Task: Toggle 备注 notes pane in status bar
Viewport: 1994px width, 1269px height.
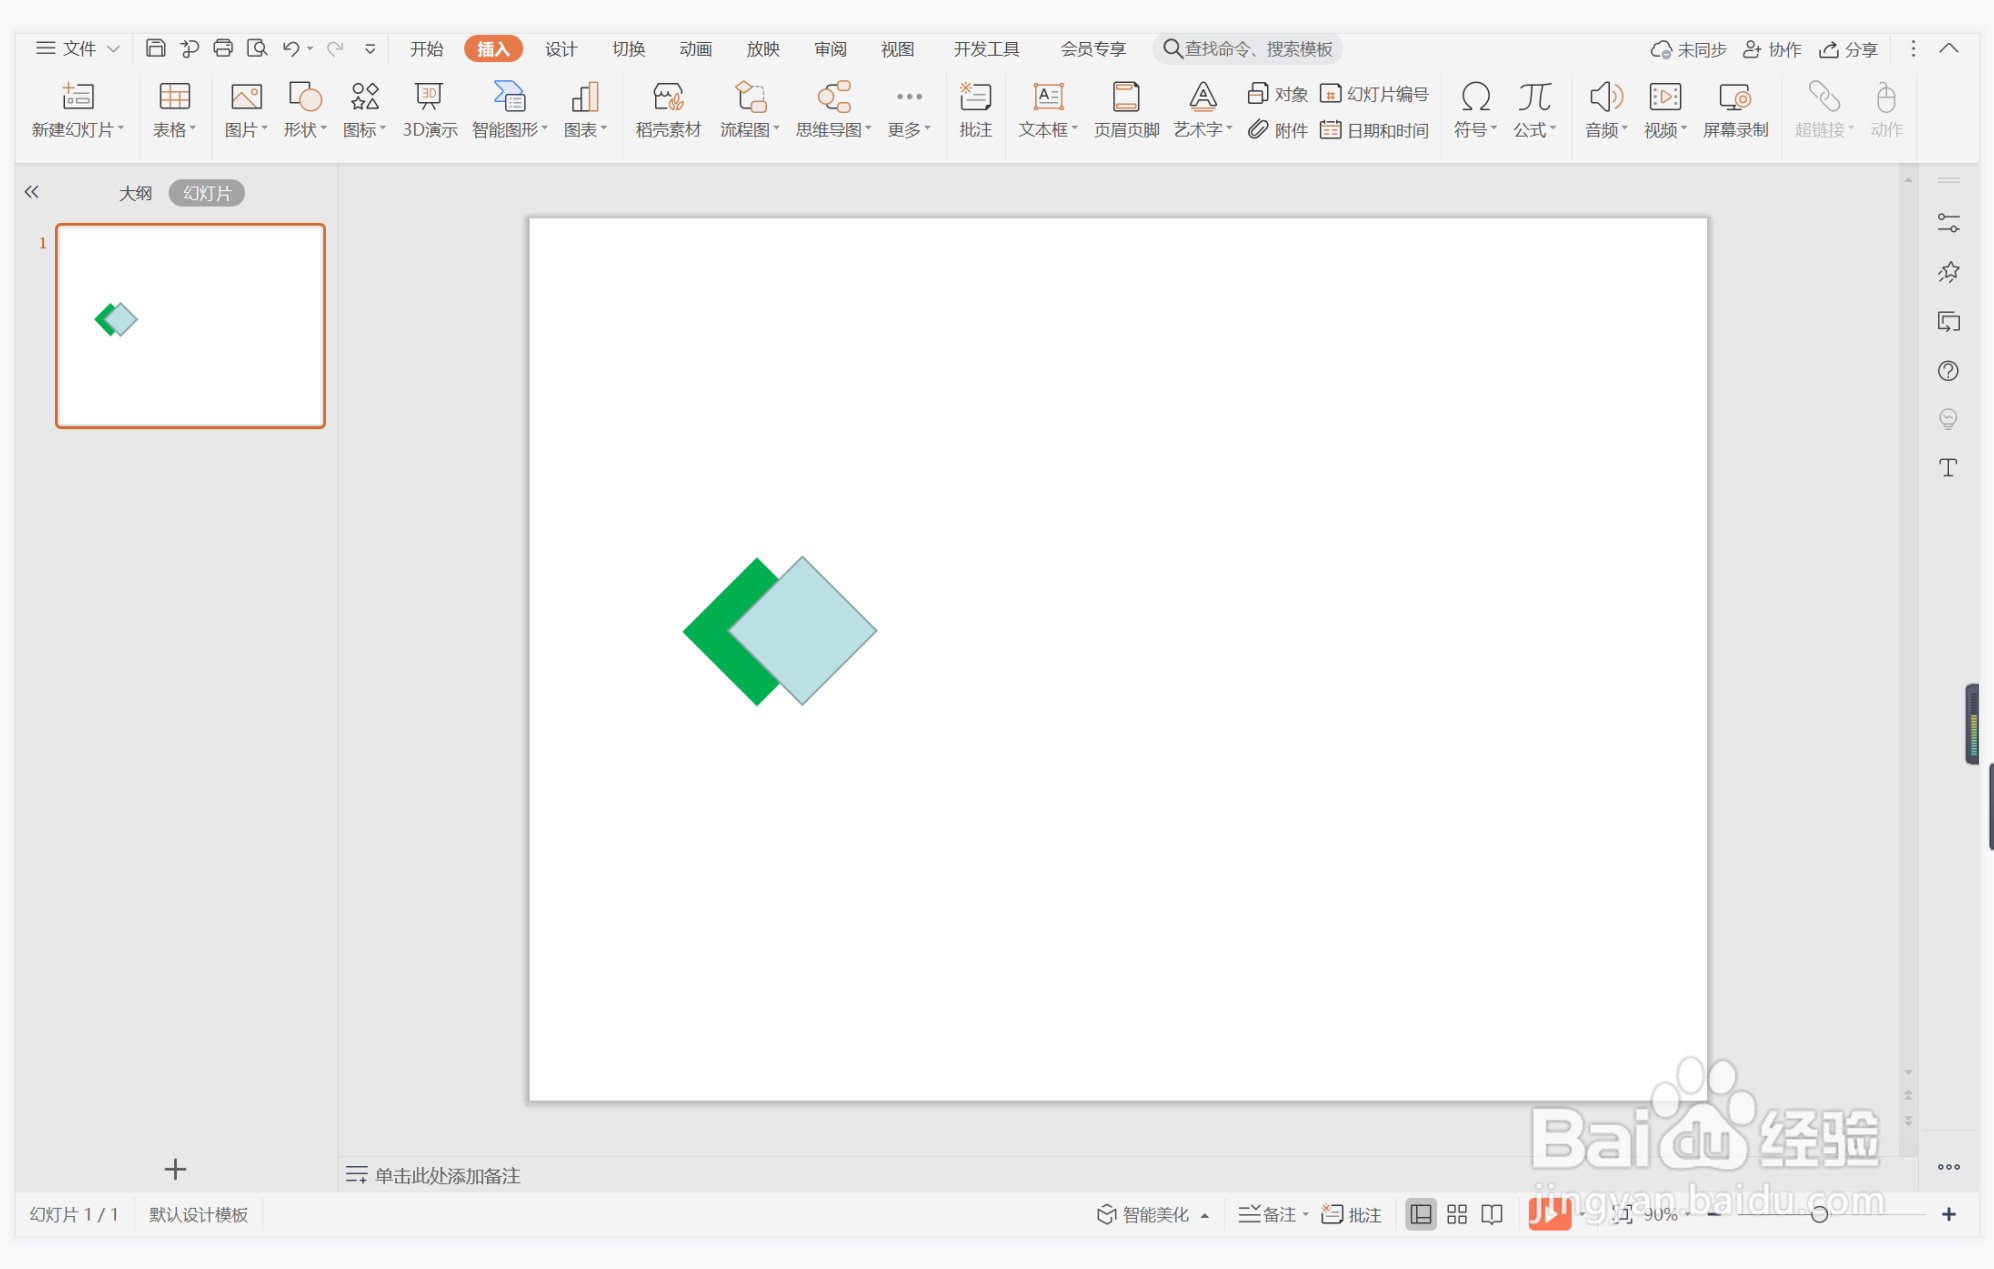Action: (x=1273, y=1214)
